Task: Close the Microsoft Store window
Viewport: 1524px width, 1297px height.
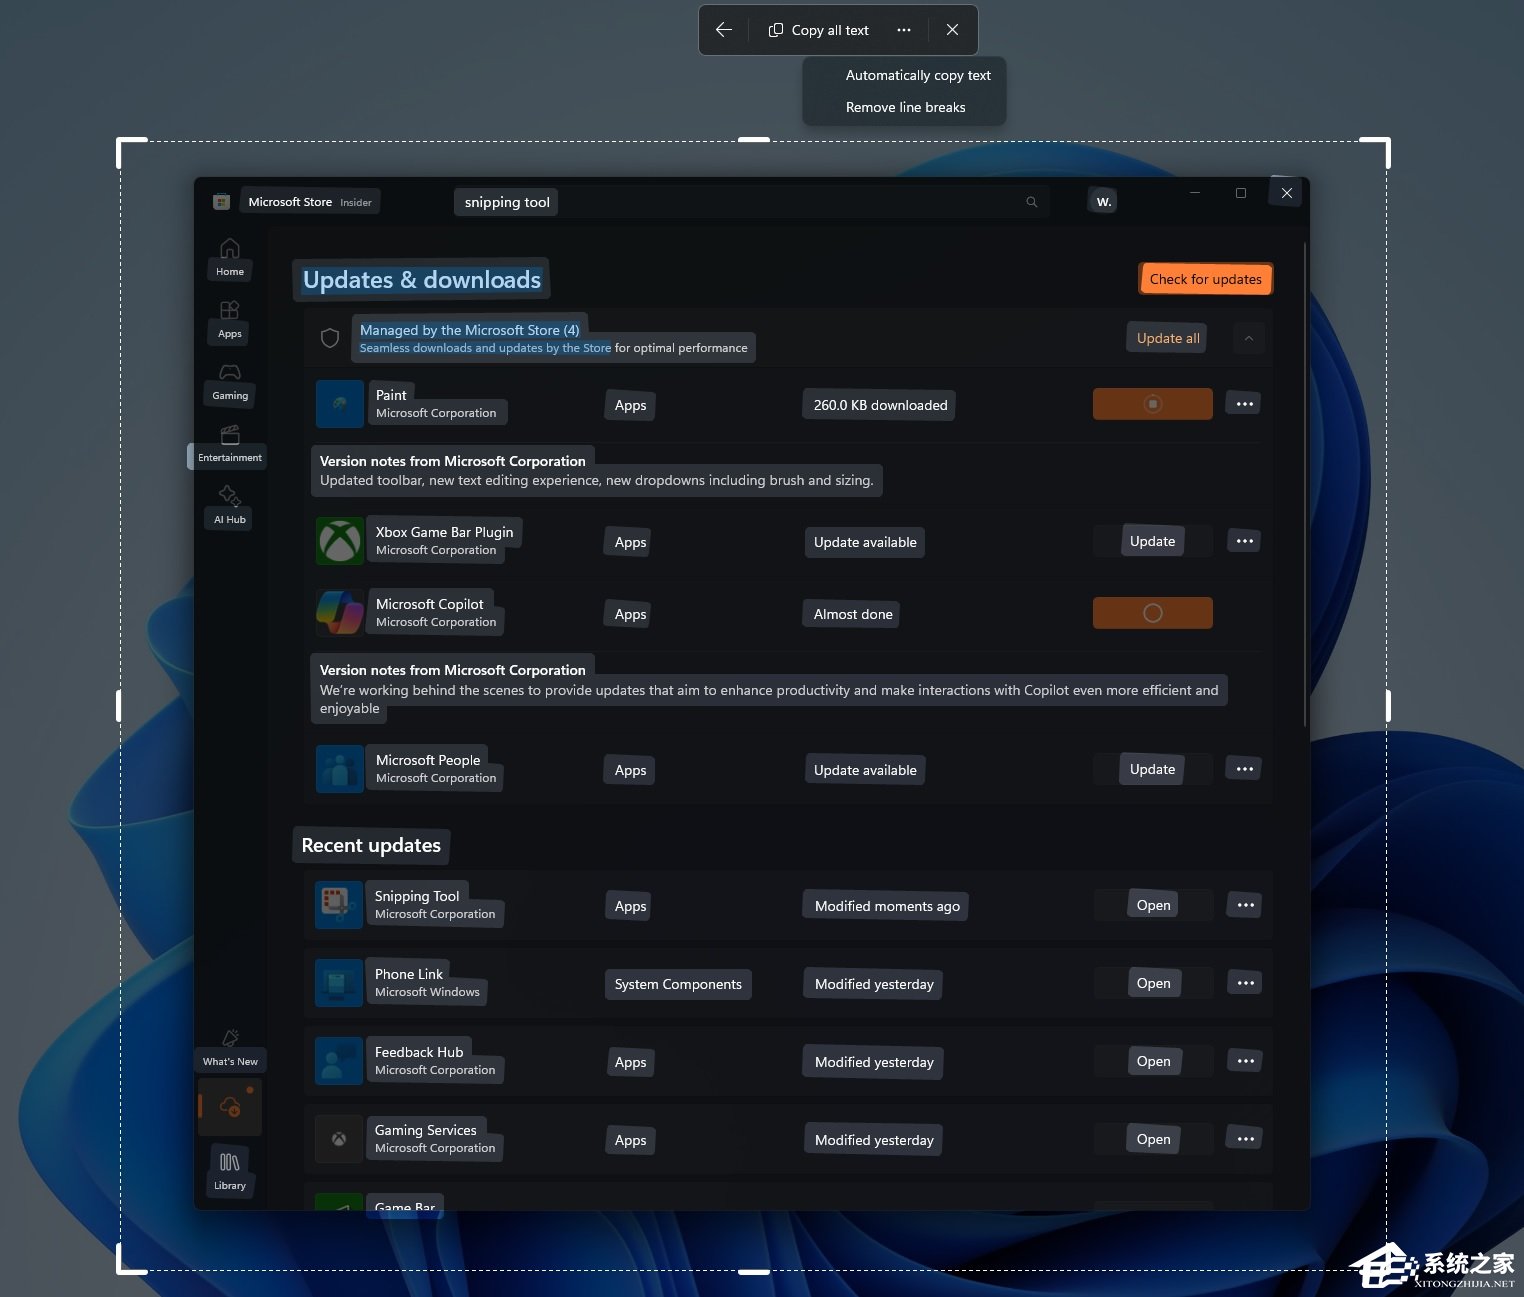Action: [1287, 193]
